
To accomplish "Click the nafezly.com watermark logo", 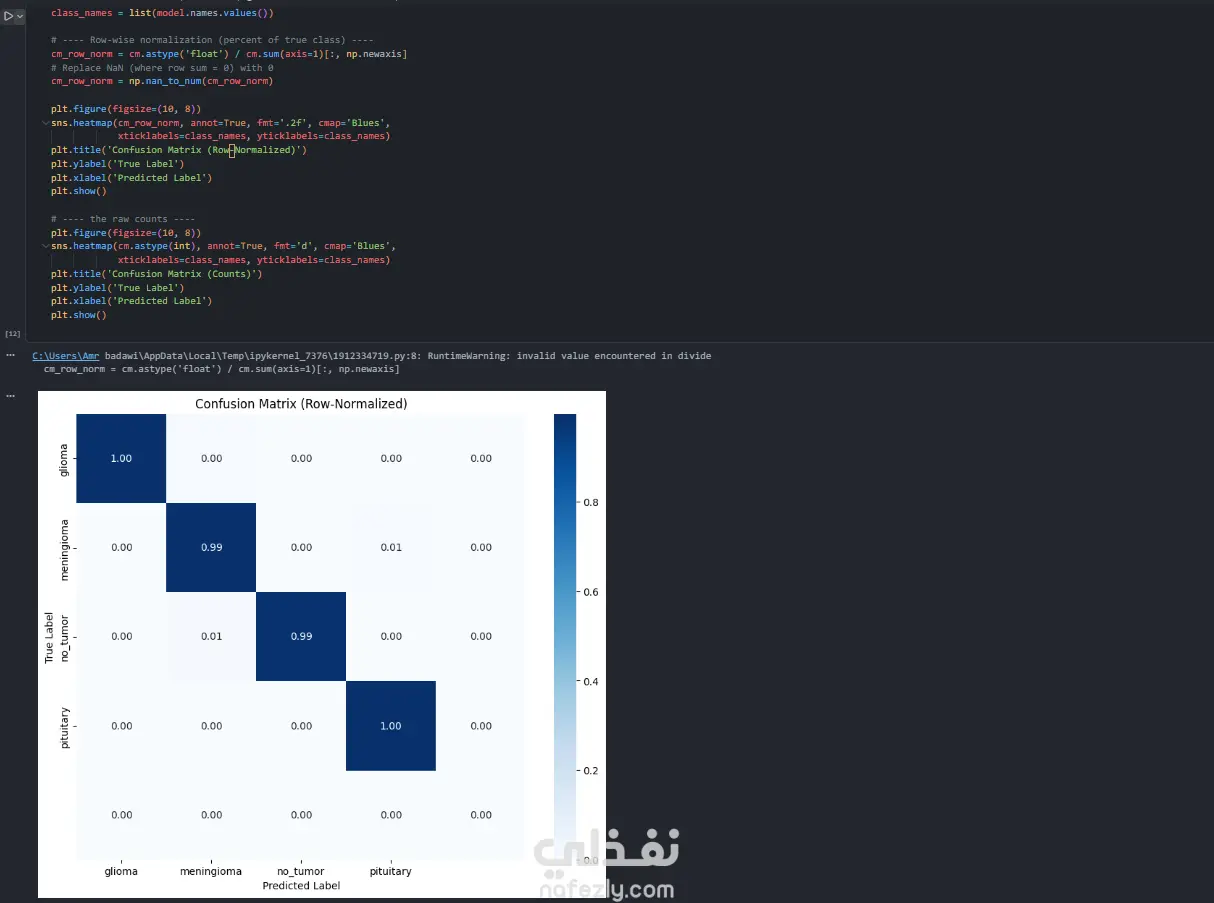I will click(607, 865).
